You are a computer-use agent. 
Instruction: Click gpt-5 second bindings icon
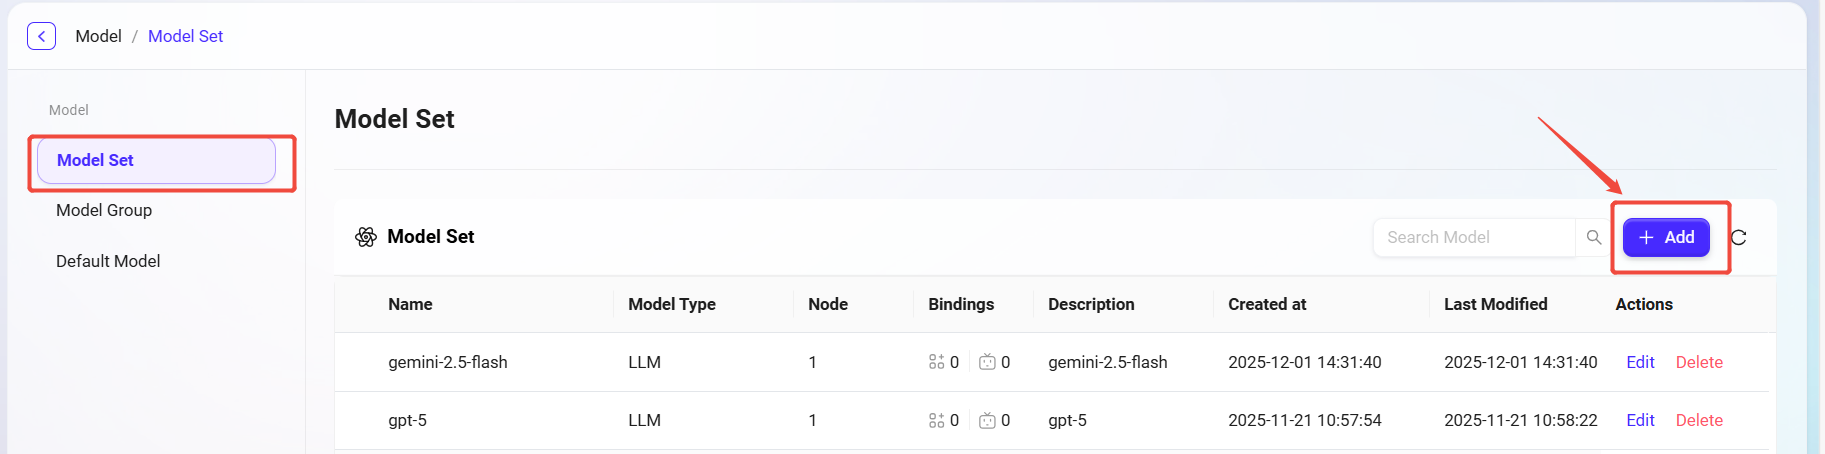coord(987,420)
